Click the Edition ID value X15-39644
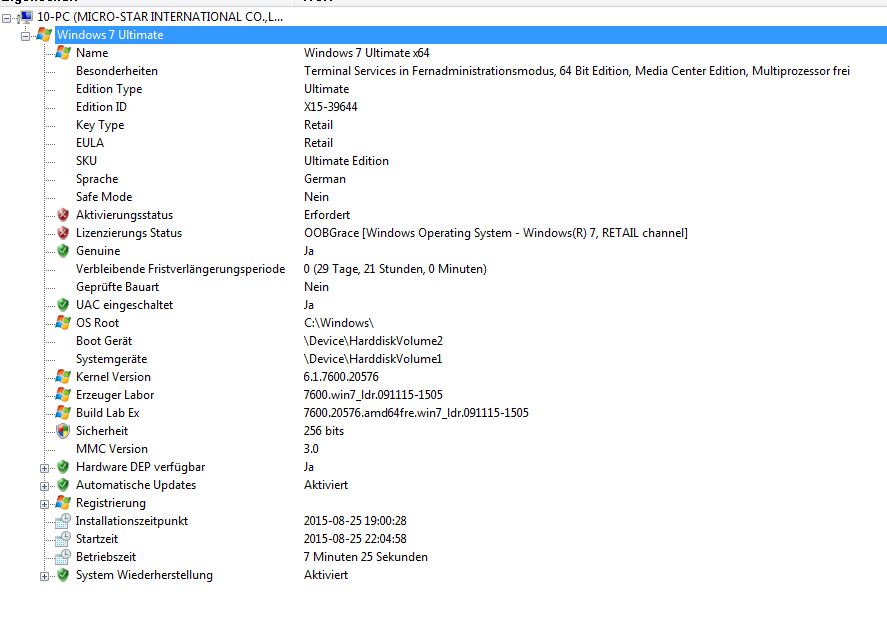 pos(330,107)
